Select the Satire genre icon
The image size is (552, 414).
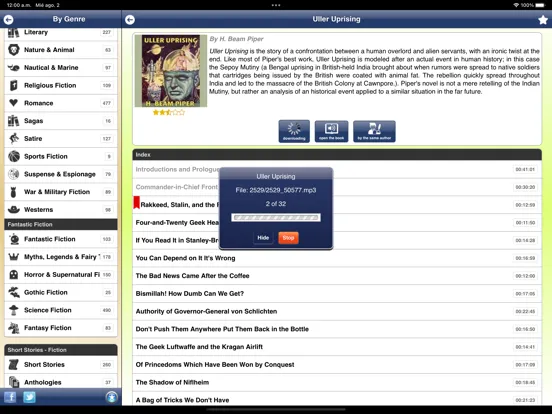tap(14, 138)
